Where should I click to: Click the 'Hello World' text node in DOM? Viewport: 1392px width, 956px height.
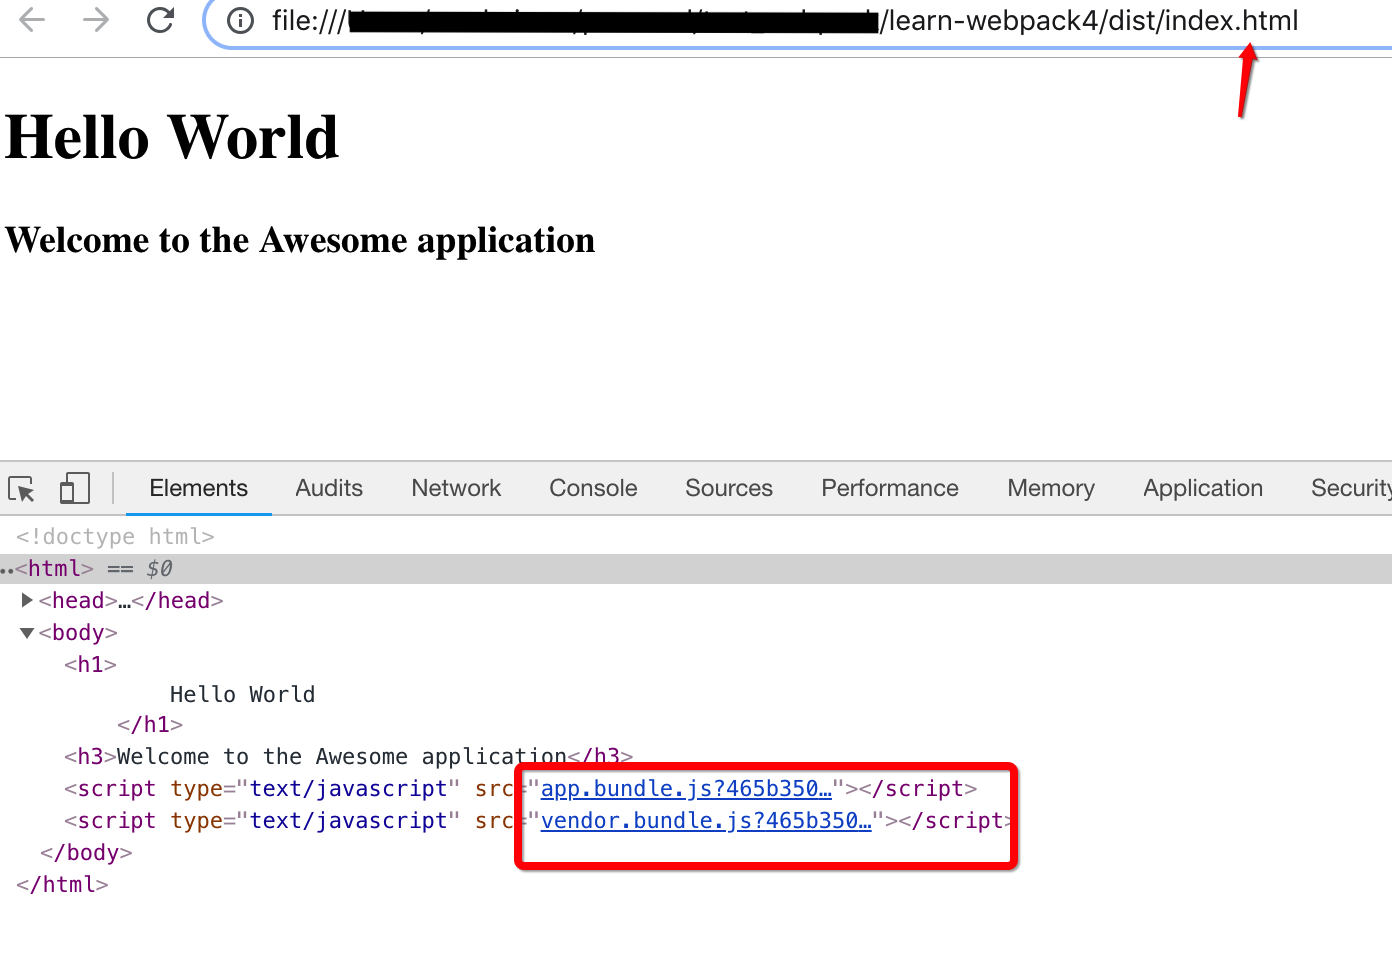click(x=242, y=695)
